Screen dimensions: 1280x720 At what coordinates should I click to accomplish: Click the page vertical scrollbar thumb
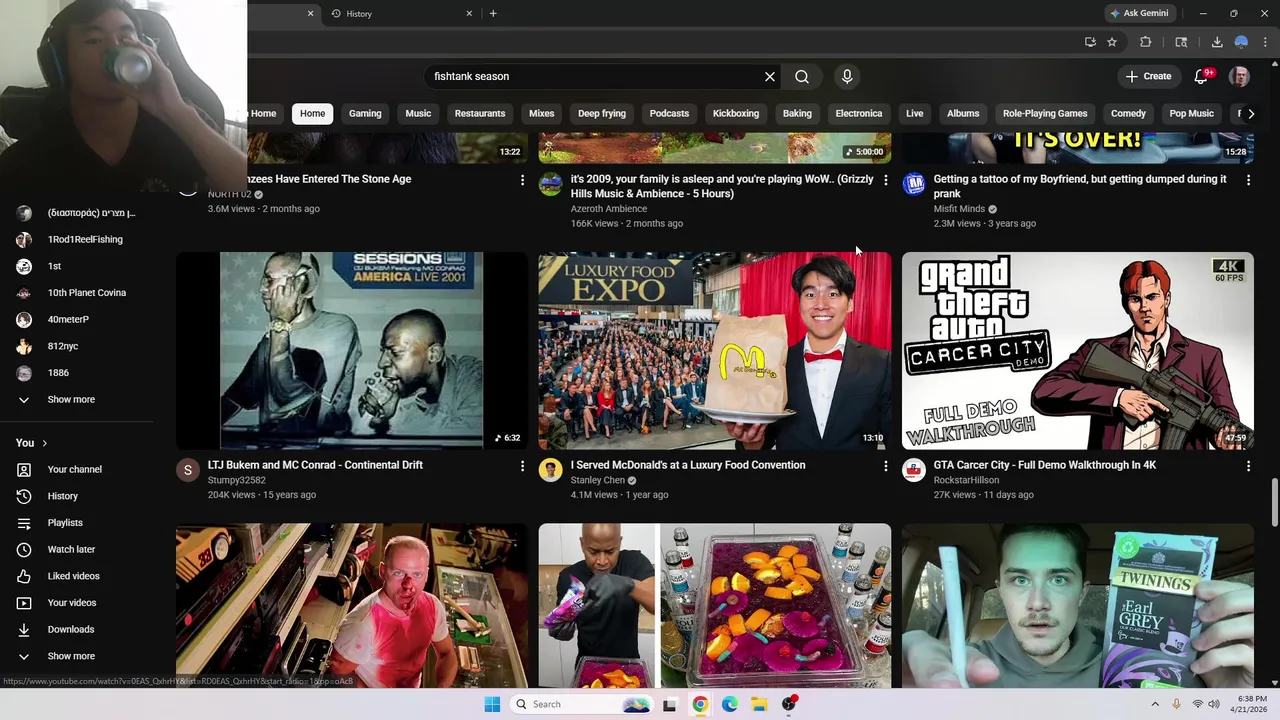coord(1274,501)
